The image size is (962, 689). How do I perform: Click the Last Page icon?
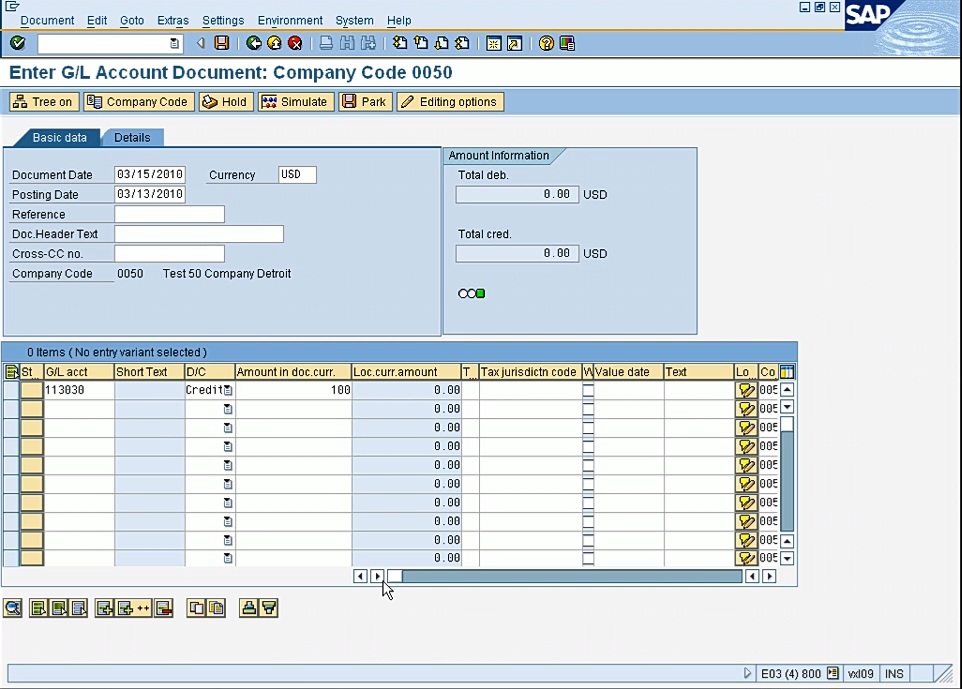(x=463, y=43)
